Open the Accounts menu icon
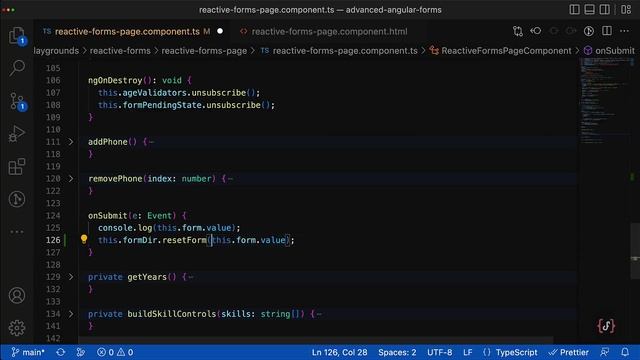The width and height of the screenshot is (640, 360). pos(17,296)
